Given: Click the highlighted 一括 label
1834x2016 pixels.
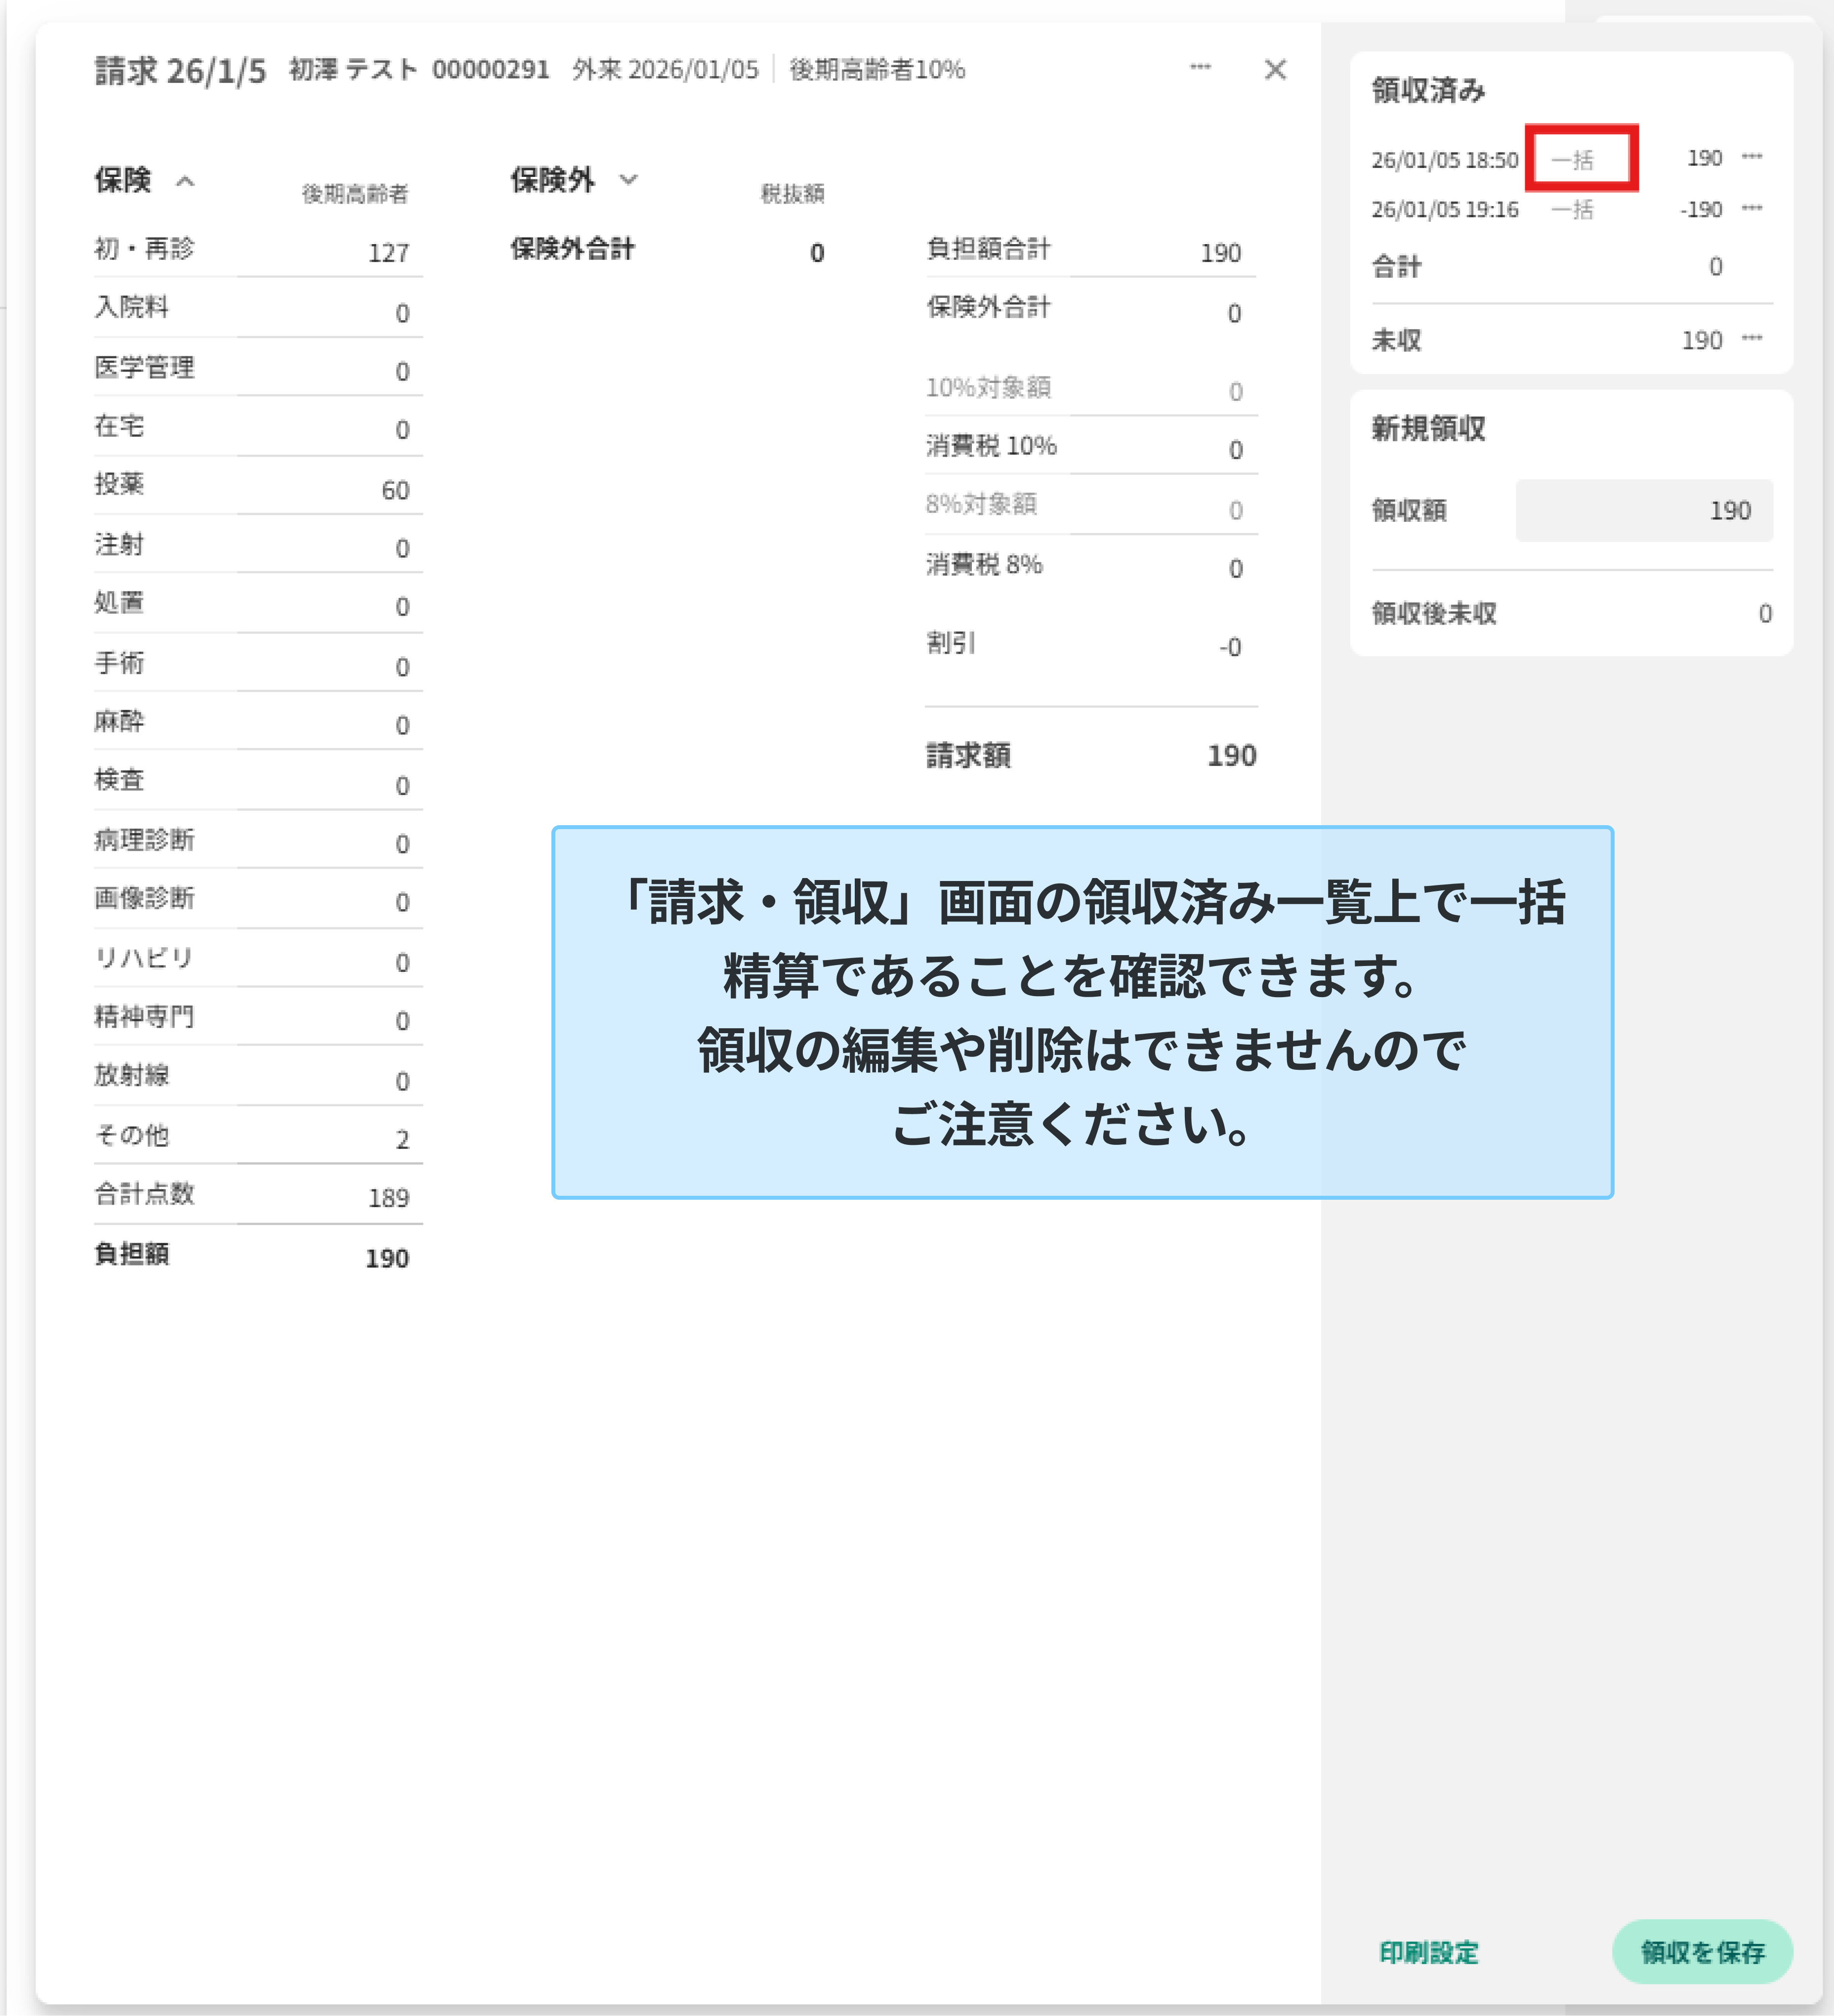Looking at the screenshot, I should [1573, 159].
